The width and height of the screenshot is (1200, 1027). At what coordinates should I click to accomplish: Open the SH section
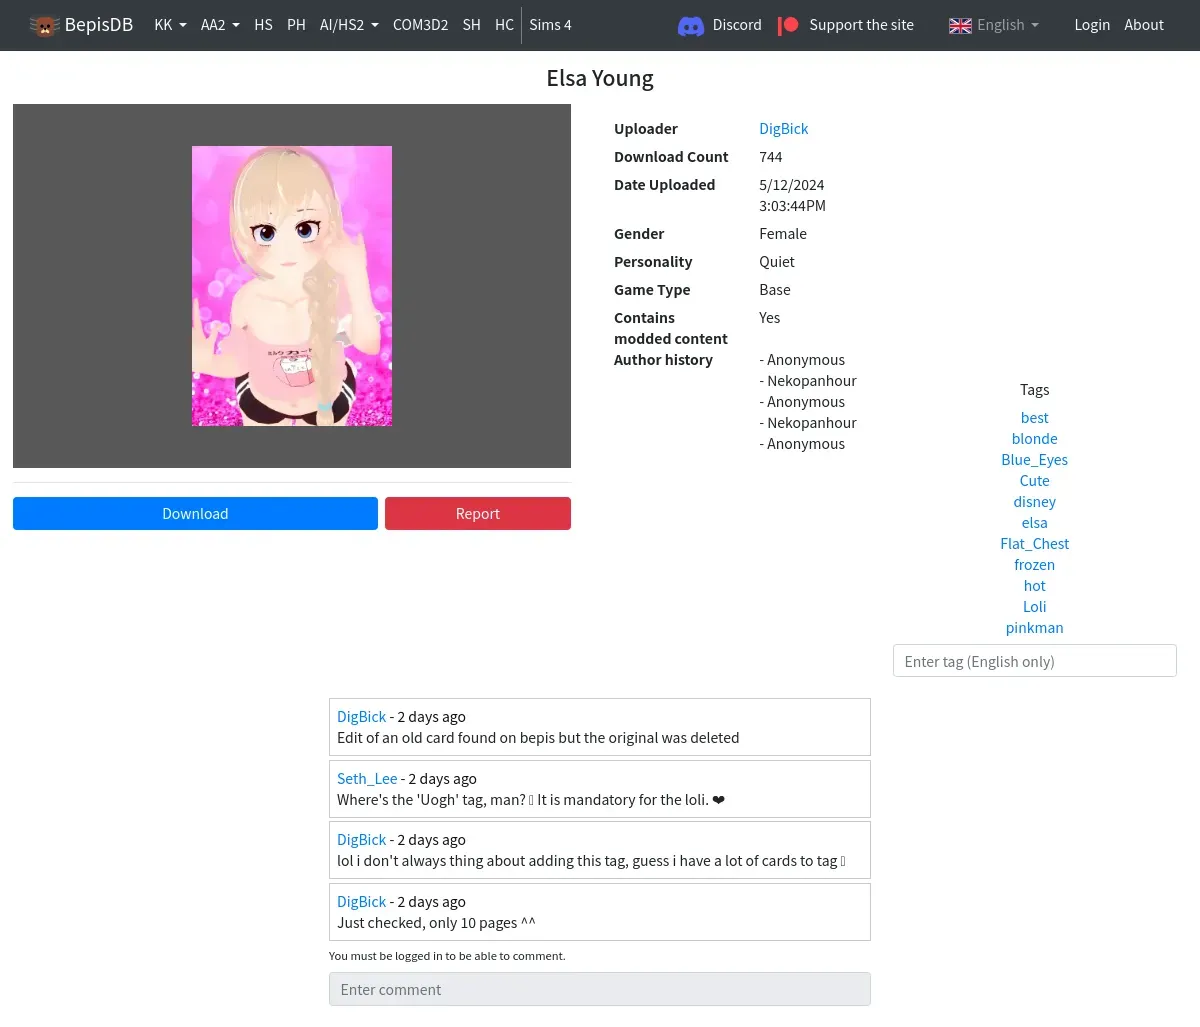point(472,25)
